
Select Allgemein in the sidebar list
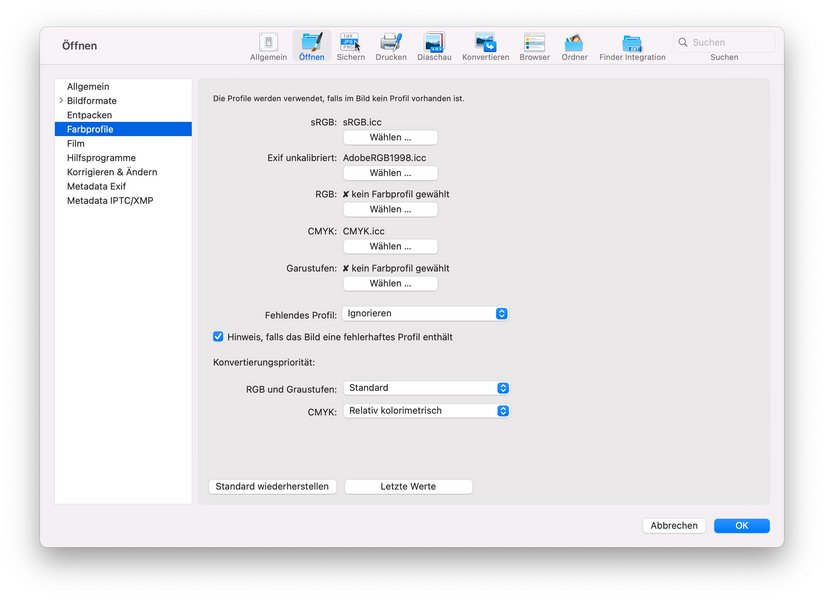point(123,86)
